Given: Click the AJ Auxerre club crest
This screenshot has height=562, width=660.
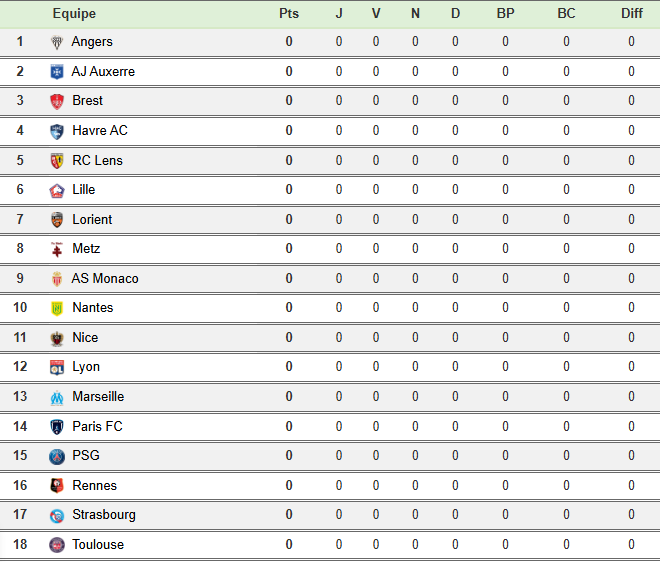Looking at the screenshot, I should (57, 72).
